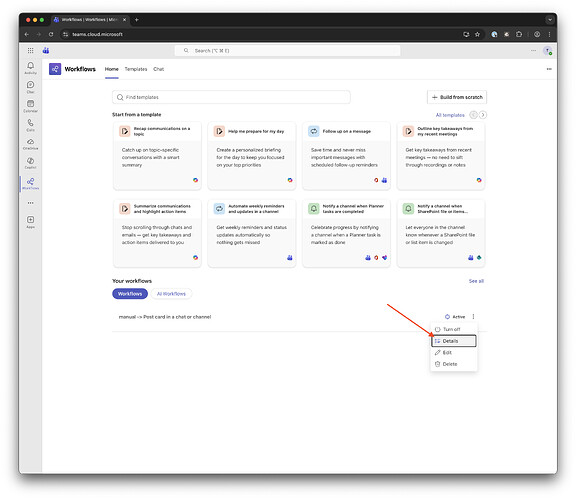Open Apps store icon in sidebar
Image resolution: width=576 pixels, height=499 pixels.
click(x=30, y=222)
